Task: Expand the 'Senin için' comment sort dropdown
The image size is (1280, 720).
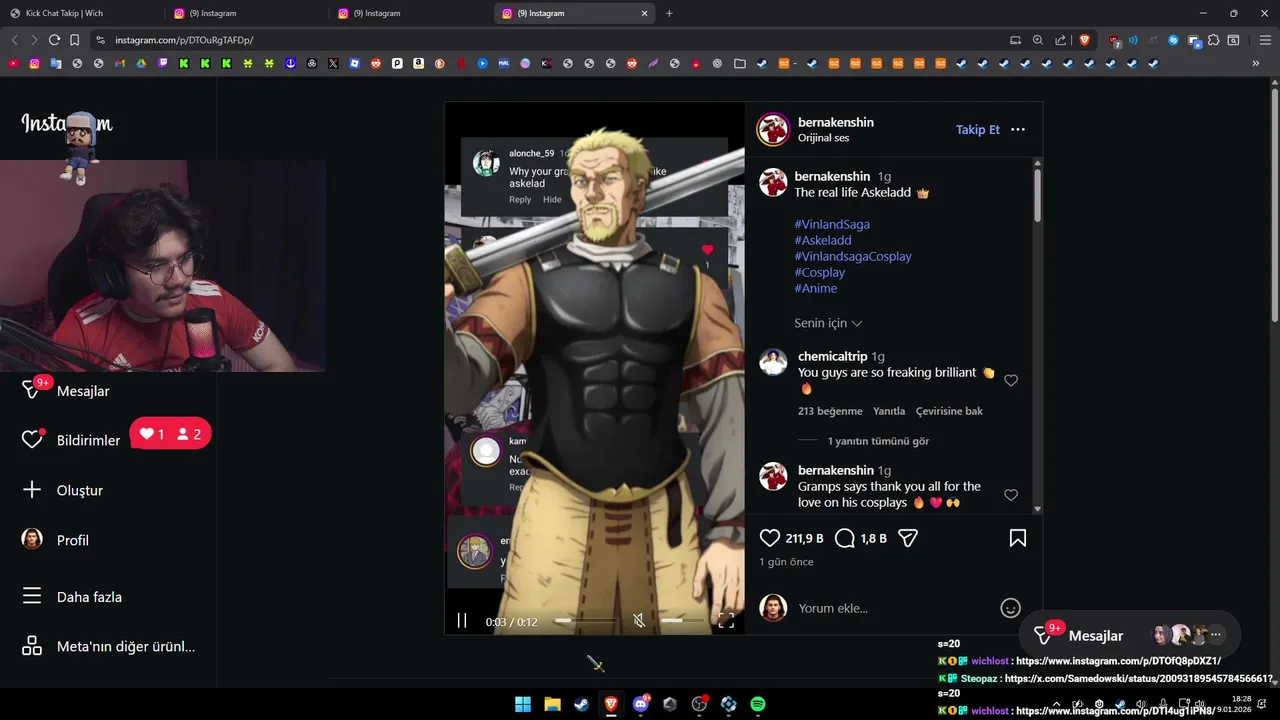Action: point(828,323)
